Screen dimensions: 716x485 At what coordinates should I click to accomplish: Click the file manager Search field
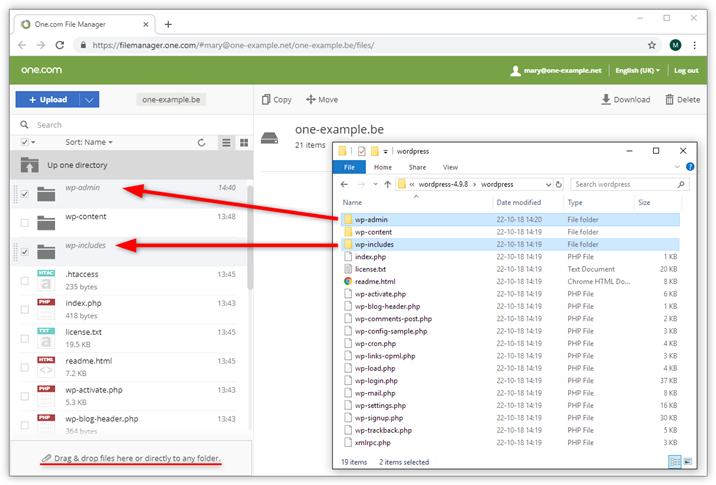tap(132, 125)
